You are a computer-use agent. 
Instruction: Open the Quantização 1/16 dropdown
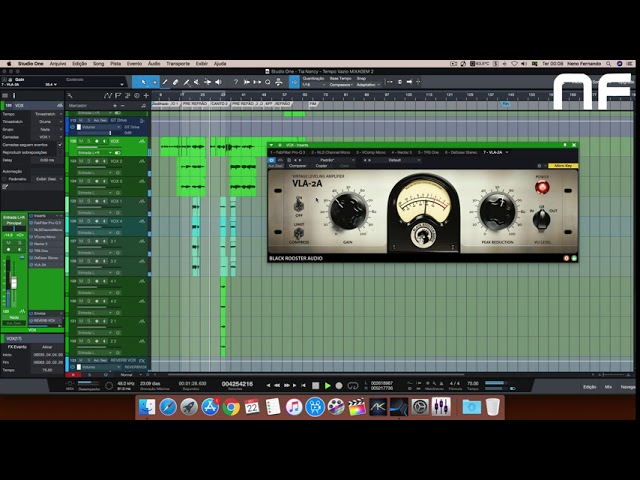tap(313, 85)
